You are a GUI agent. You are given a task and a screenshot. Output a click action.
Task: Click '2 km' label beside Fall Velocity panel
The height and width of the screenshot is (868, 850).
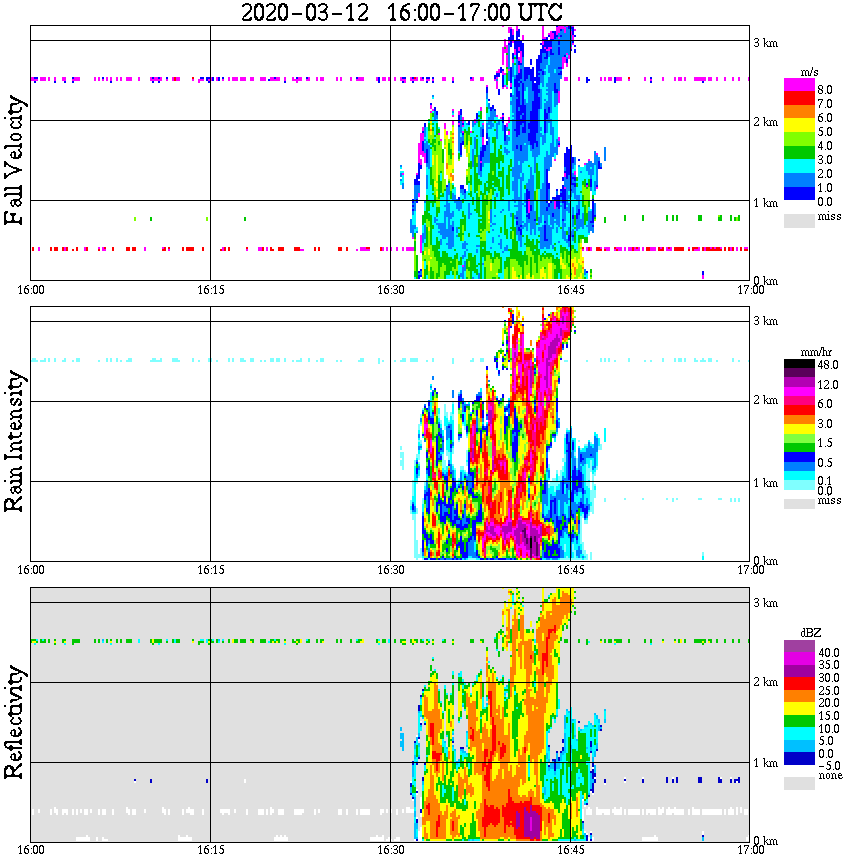[765, 122]
